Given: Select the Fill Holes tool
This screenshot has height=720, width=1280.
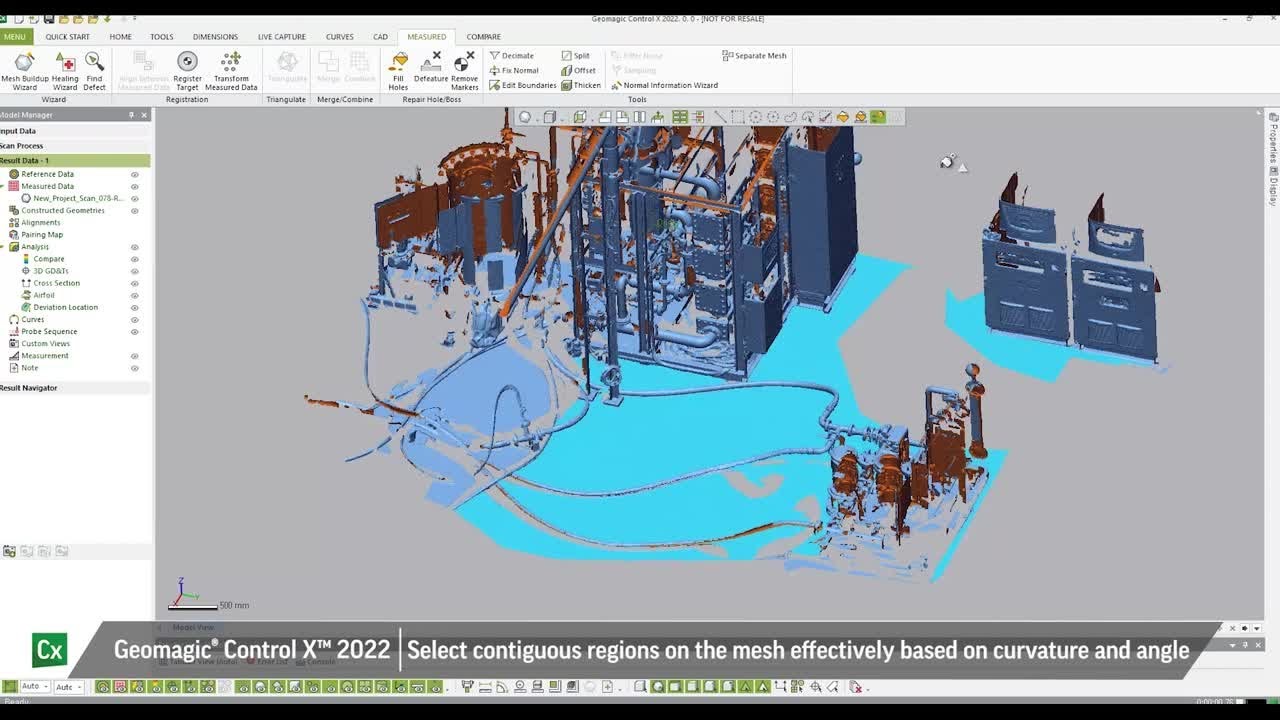Looking at the screenshot, I should pyautogui.click(x=398, y=71).
